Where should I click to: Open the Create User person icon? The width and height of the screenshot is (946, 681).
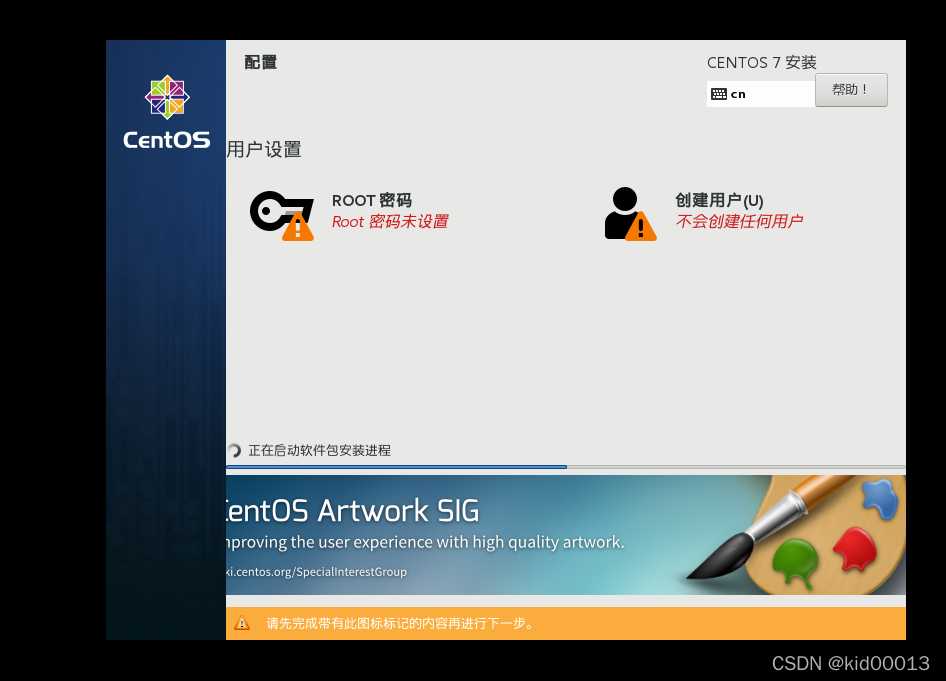point(630,214)
